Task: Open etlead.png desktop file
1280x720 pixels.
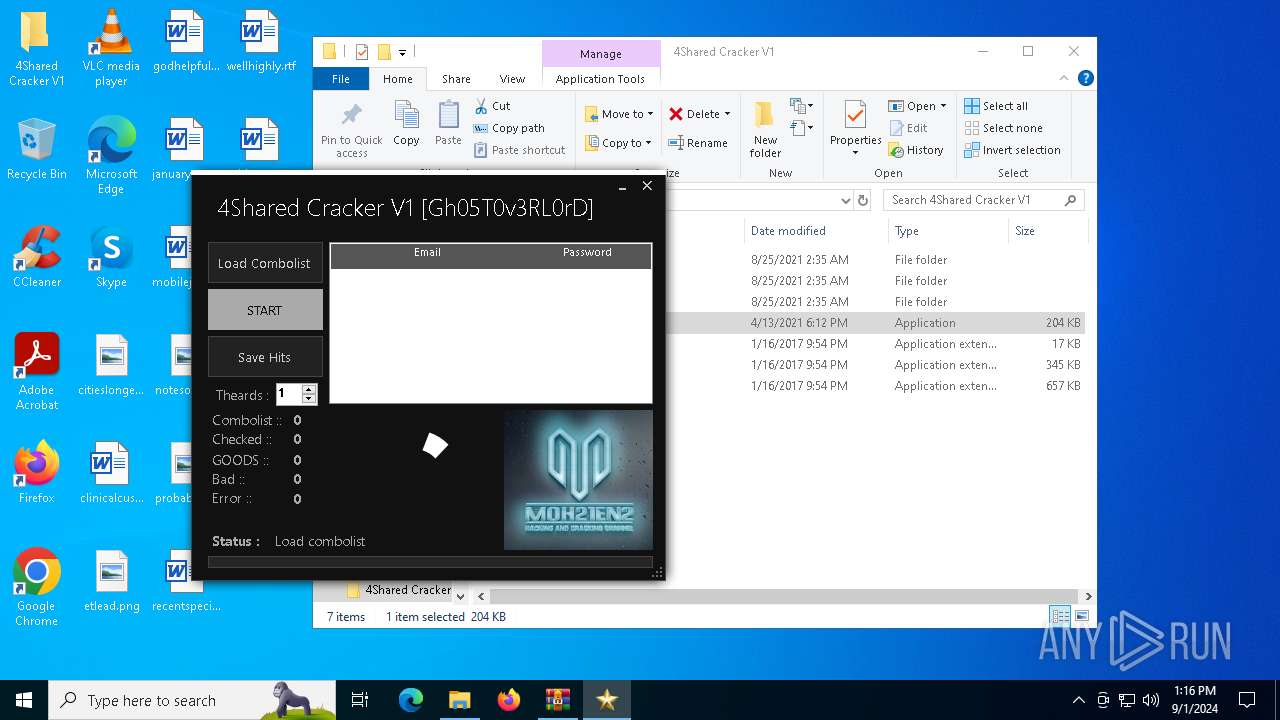Action: tap(111, 580)
